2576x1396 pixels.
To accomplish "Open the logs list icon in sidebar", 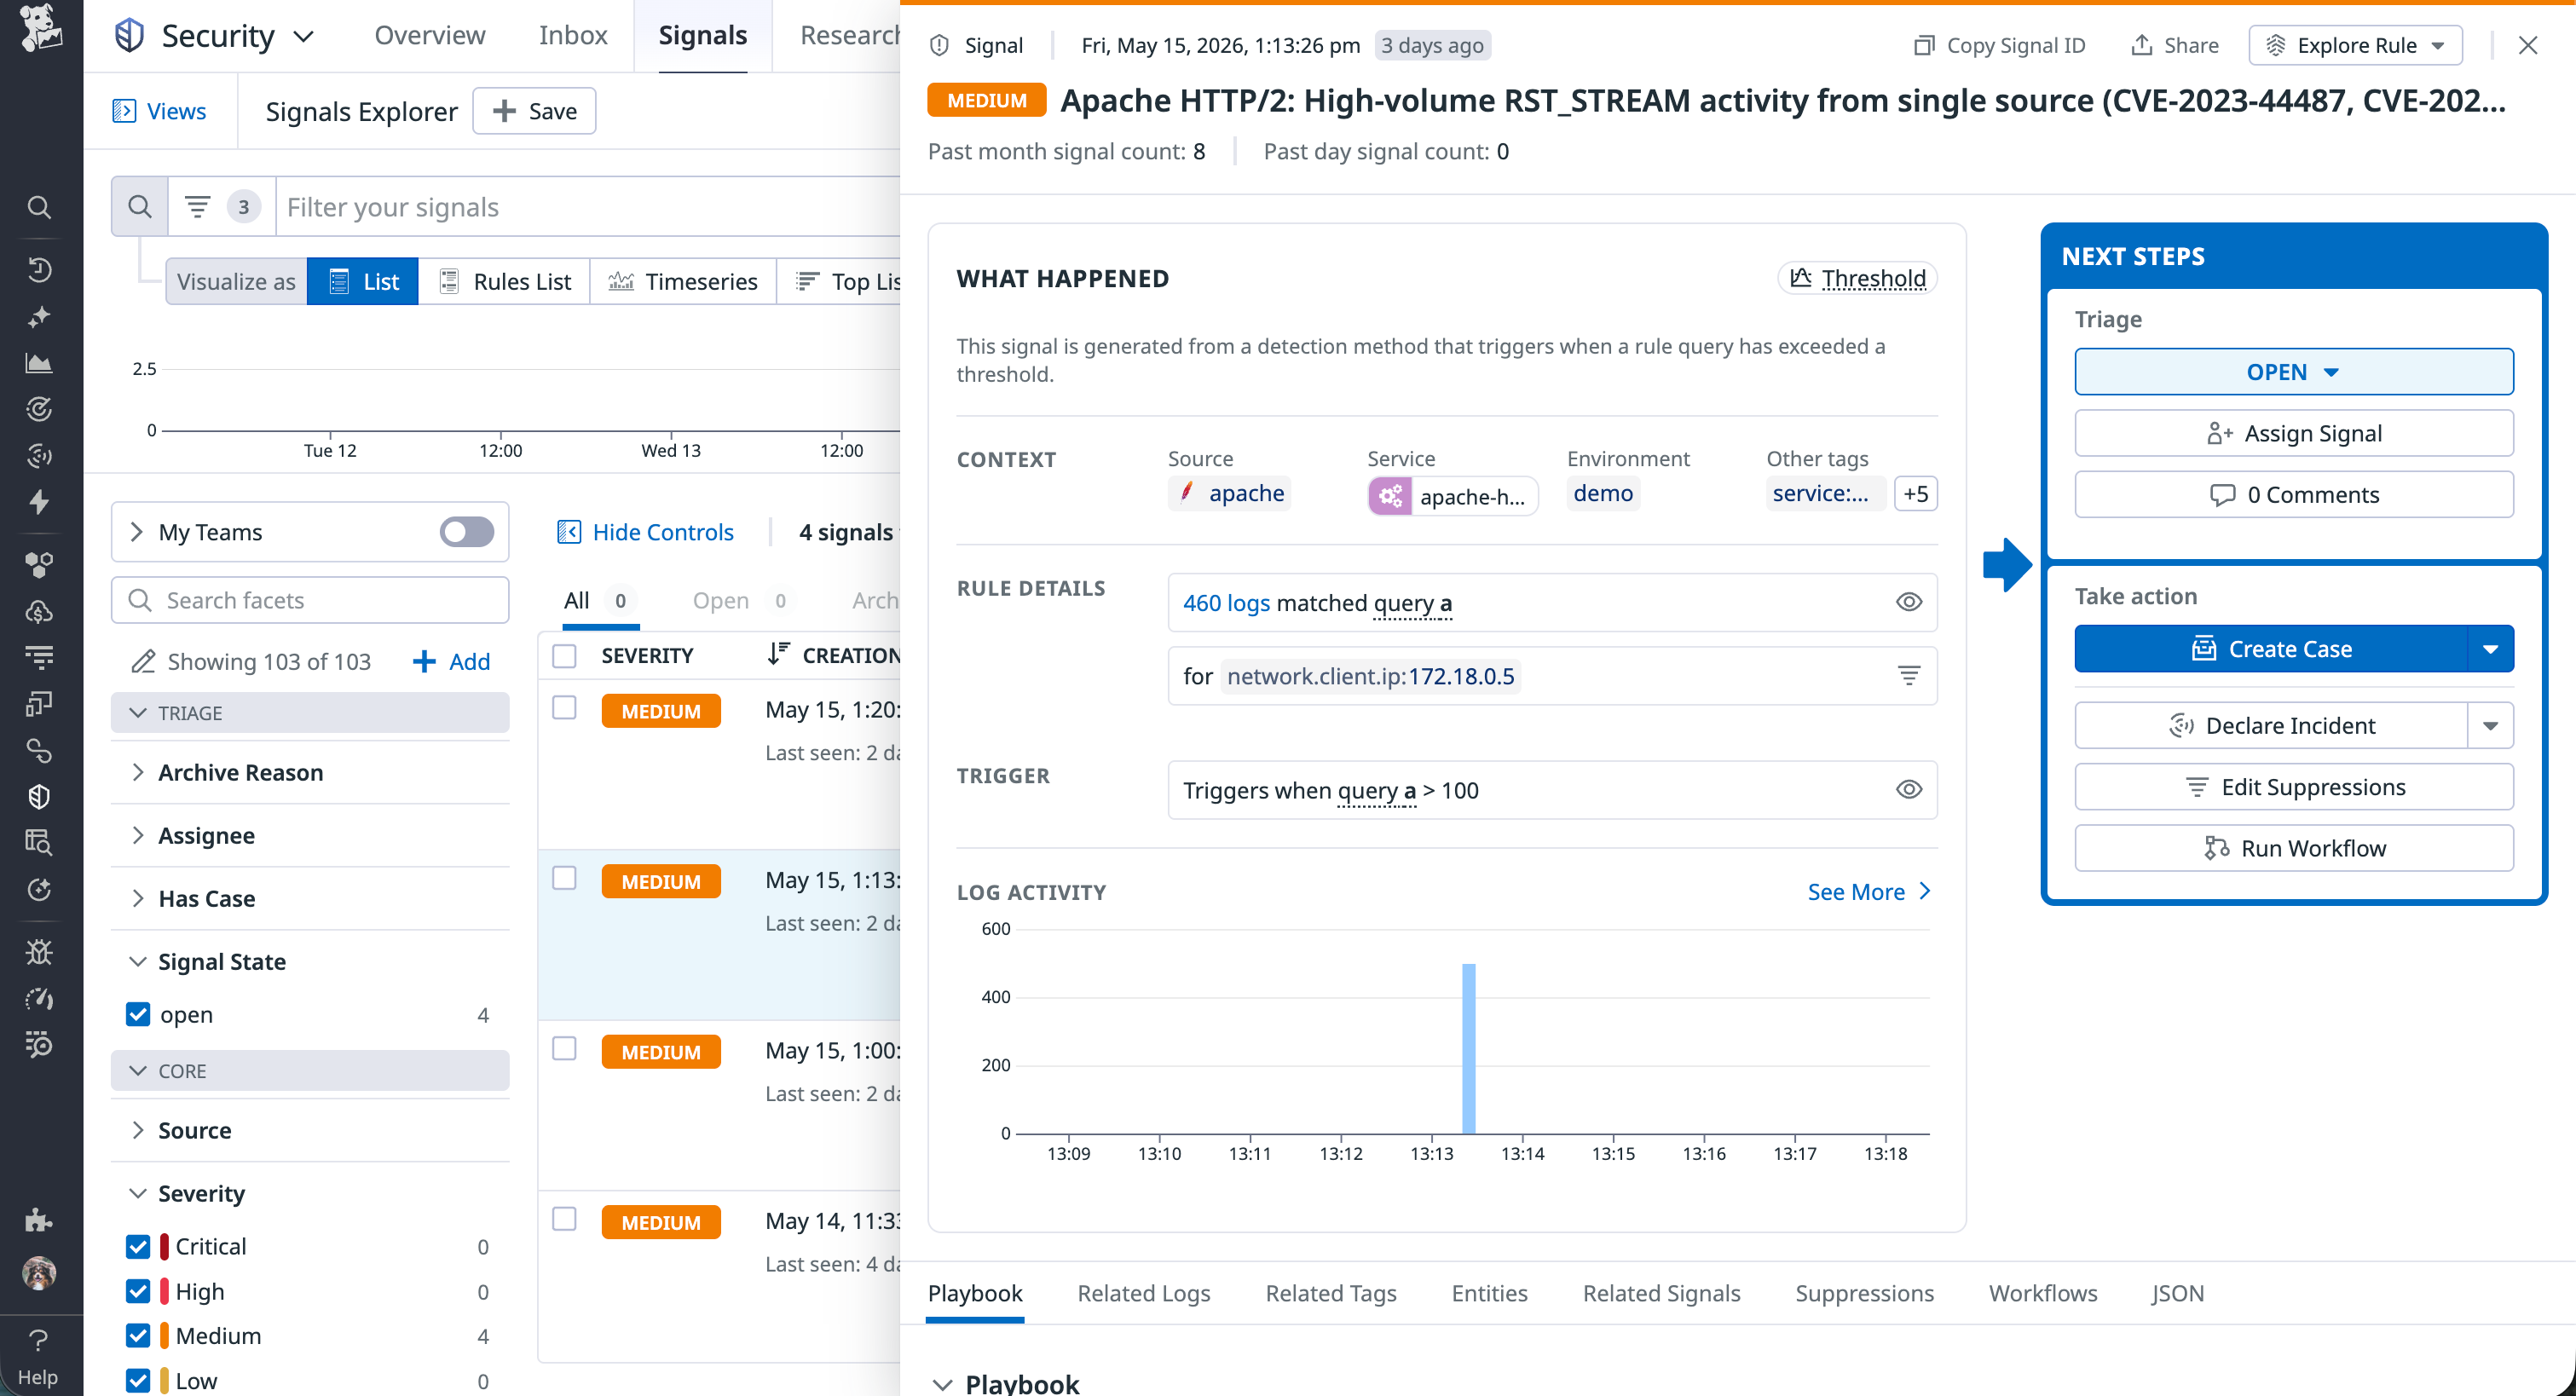I will pyautogui.click(x=39, y=657).
